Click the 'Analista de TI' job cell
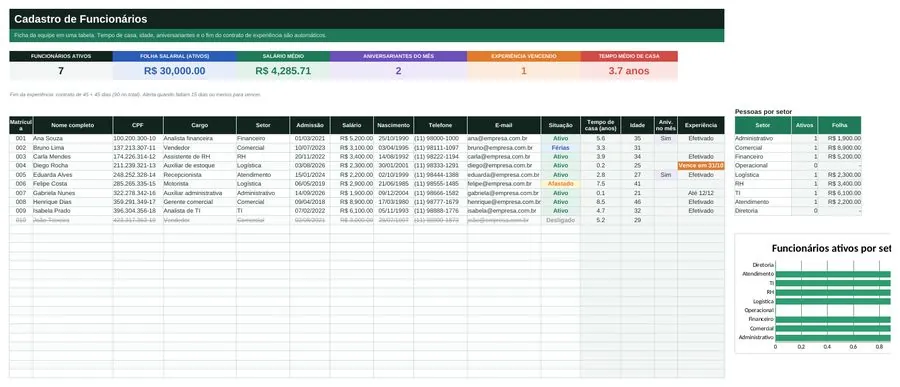Viewport: 900px width, 387px height. [x=199, y=211]
